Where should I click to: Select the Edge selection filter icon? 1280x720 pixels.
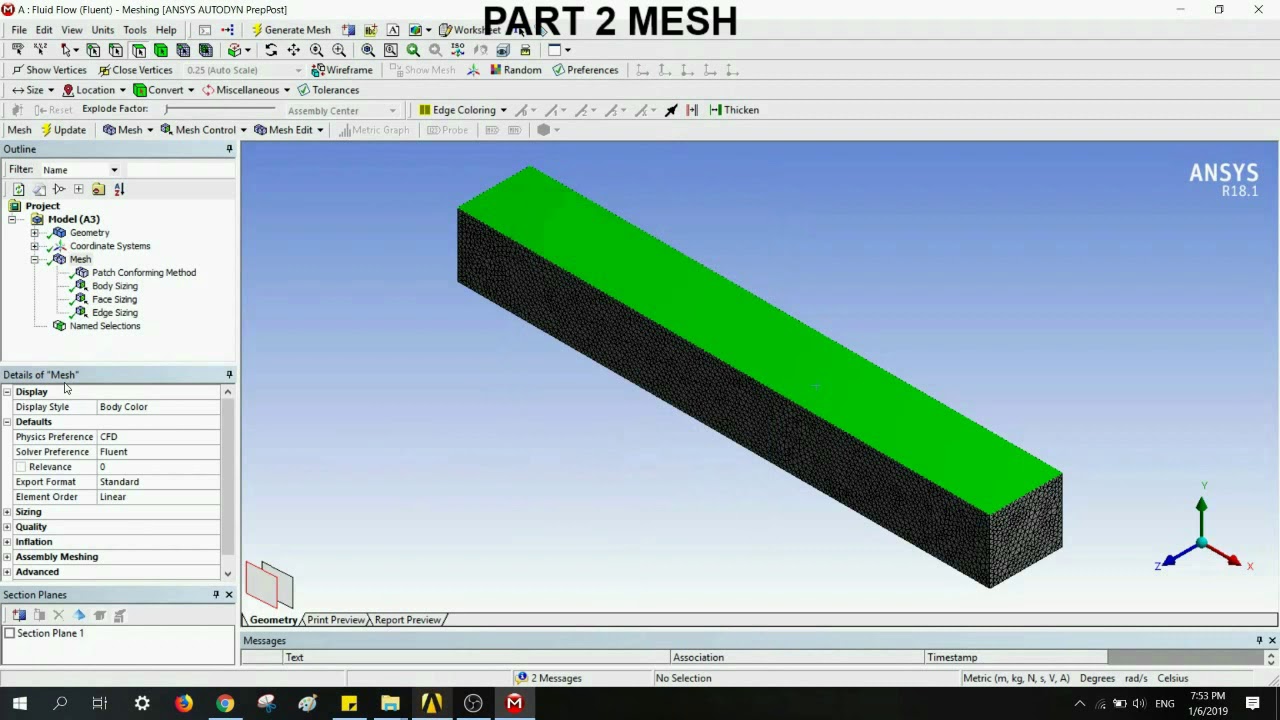pos(116,50)
